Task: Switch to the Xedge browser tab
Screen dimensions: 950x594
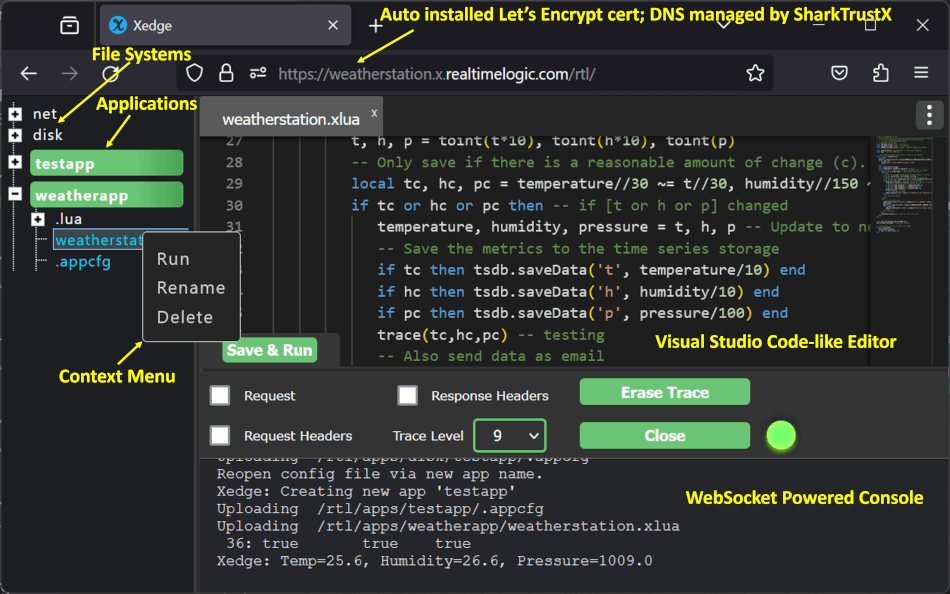Action: click(x=225, y=25)
